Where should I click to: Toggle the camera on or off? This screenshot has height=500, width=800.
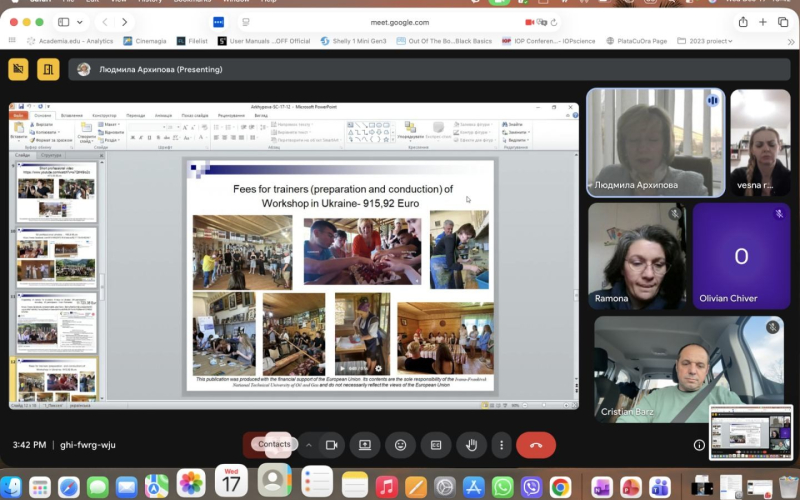point(331,445)
